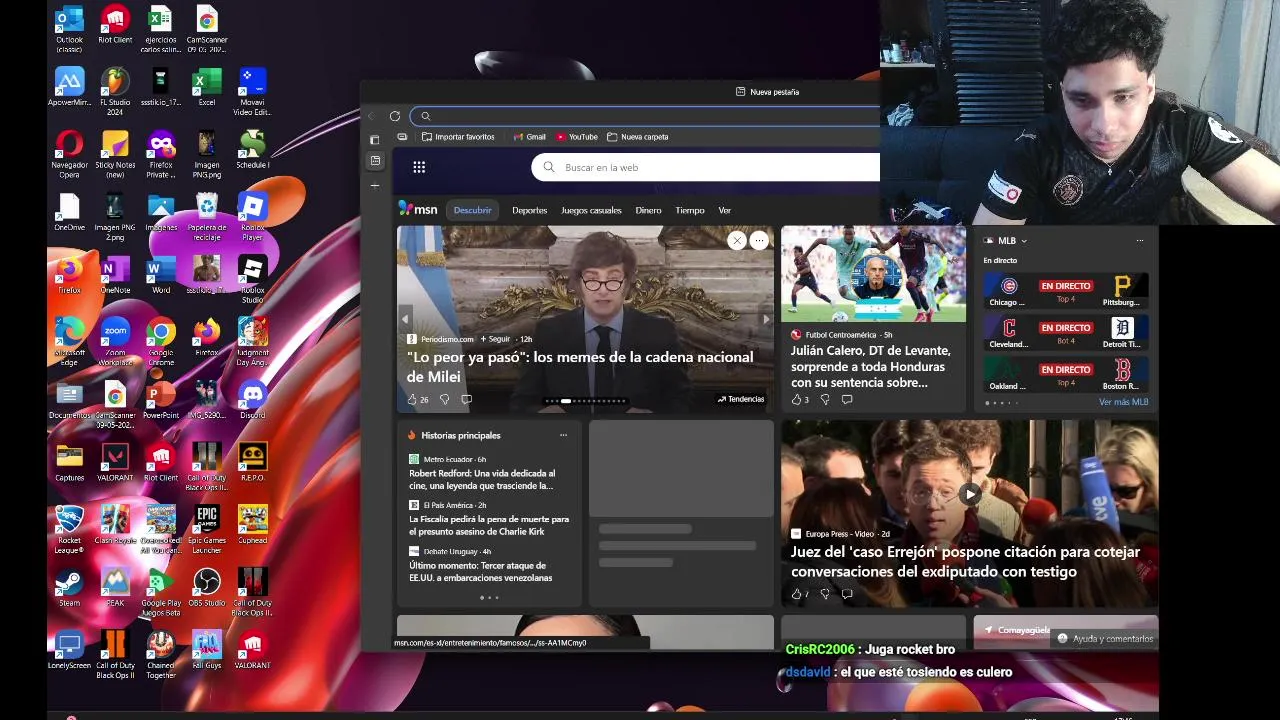The height and width of the screenshot is (720, 1280).
Task: Launch Discord from the desktop
Action: point(252,400)
